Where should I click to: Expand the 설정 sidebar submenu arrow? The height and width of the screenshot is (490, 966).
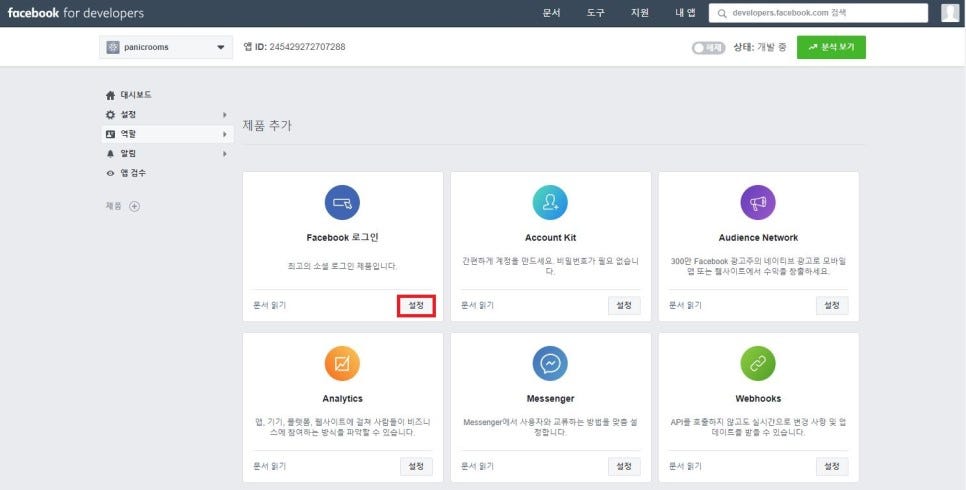coord(225,115)
